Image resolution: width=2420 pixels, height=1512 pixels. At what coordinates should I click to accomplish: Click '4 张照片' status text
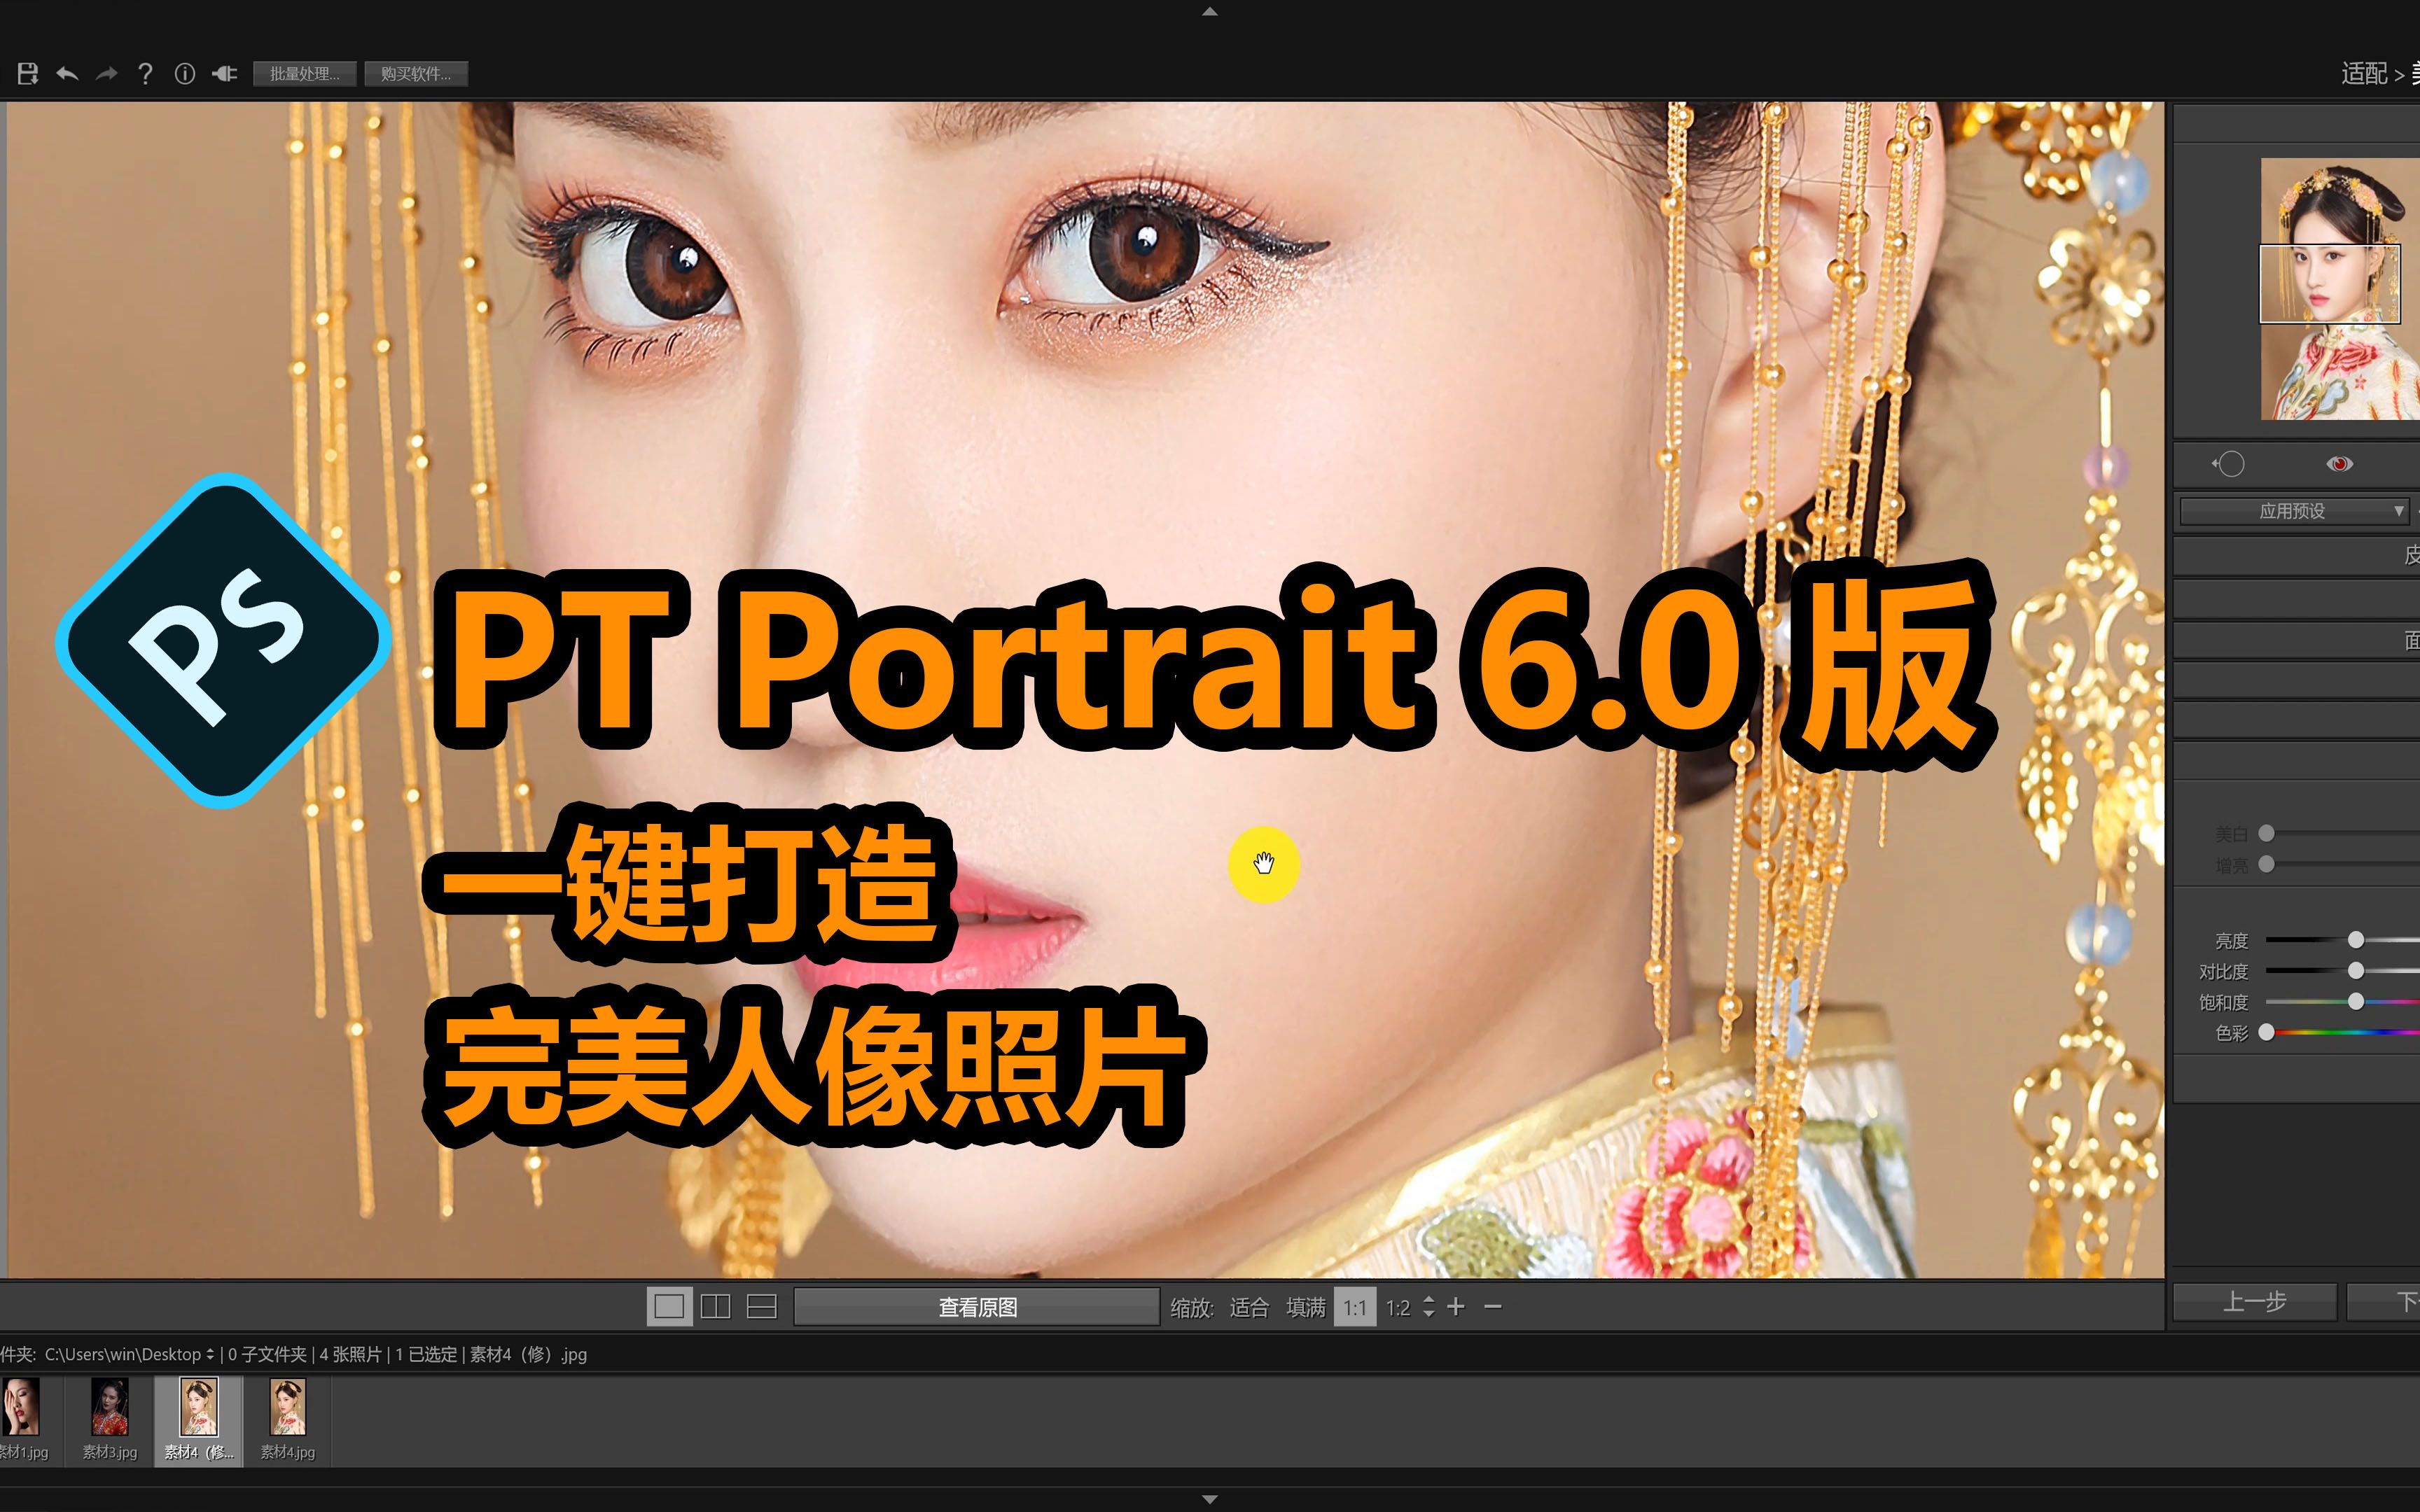(x=351, y=1355)
